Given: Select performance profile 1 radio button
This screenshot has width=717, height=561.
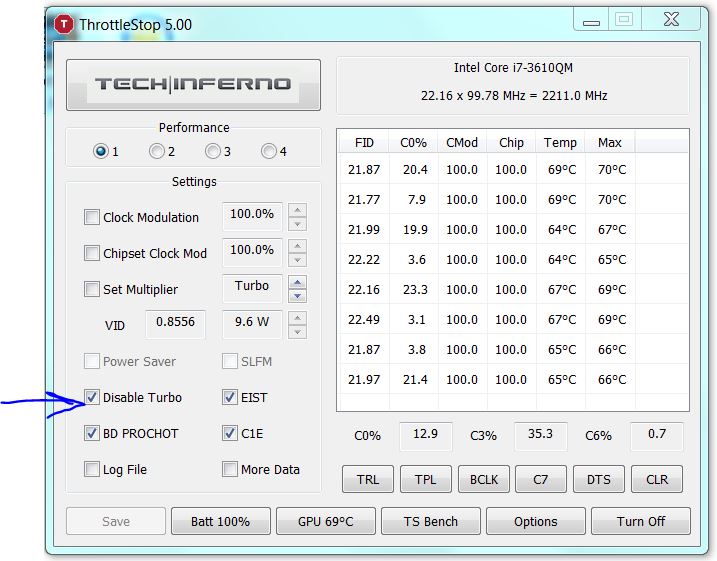Looking at the screenshot, I should click(x=100, y=152).
